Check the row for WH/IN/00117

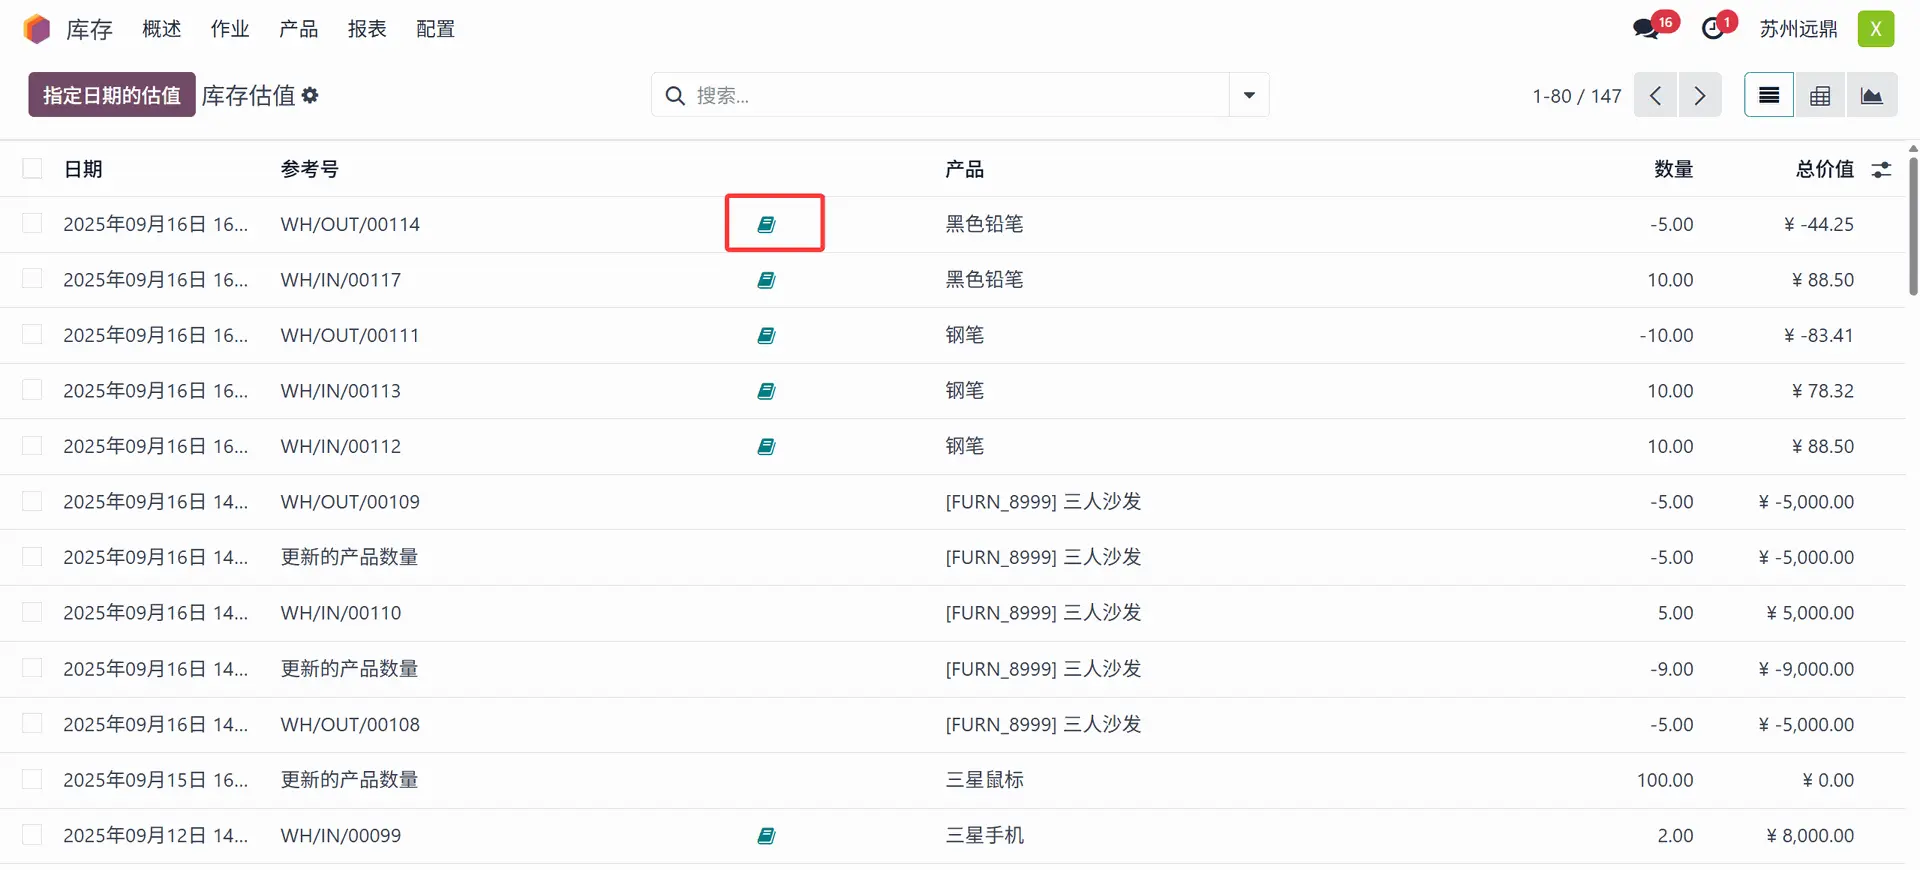click(33, 280)
